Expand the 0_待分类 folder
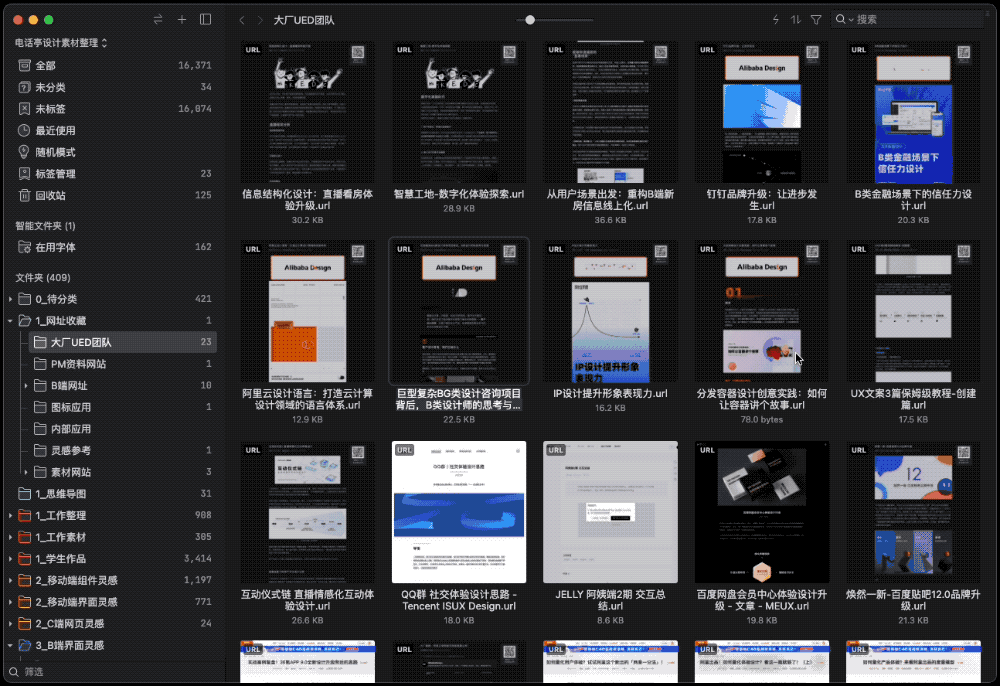Image resolution: width=1000 pixels, height=686 pixels. (10, 299)
